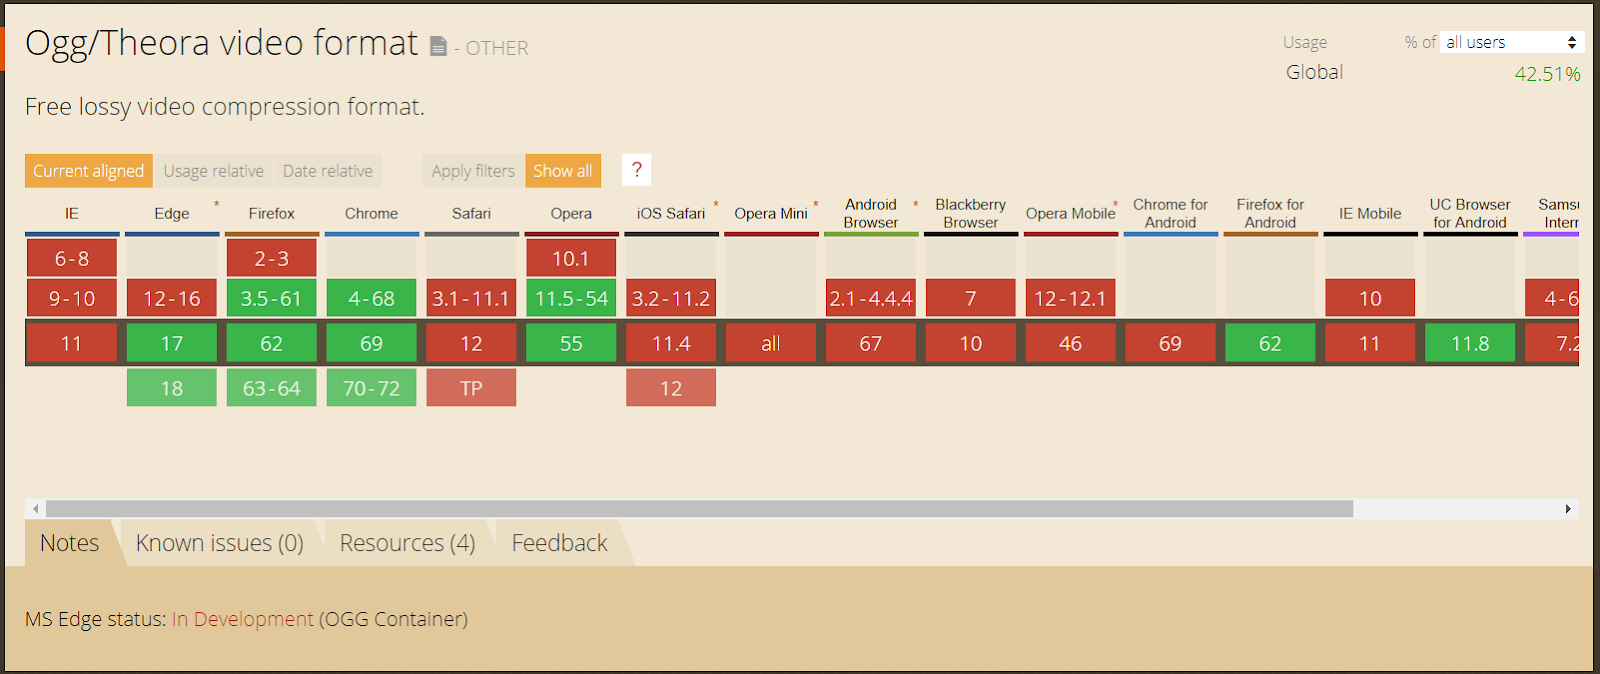
Task: Select the Opera 55 current version cell
Action: (x=571, y=343)
